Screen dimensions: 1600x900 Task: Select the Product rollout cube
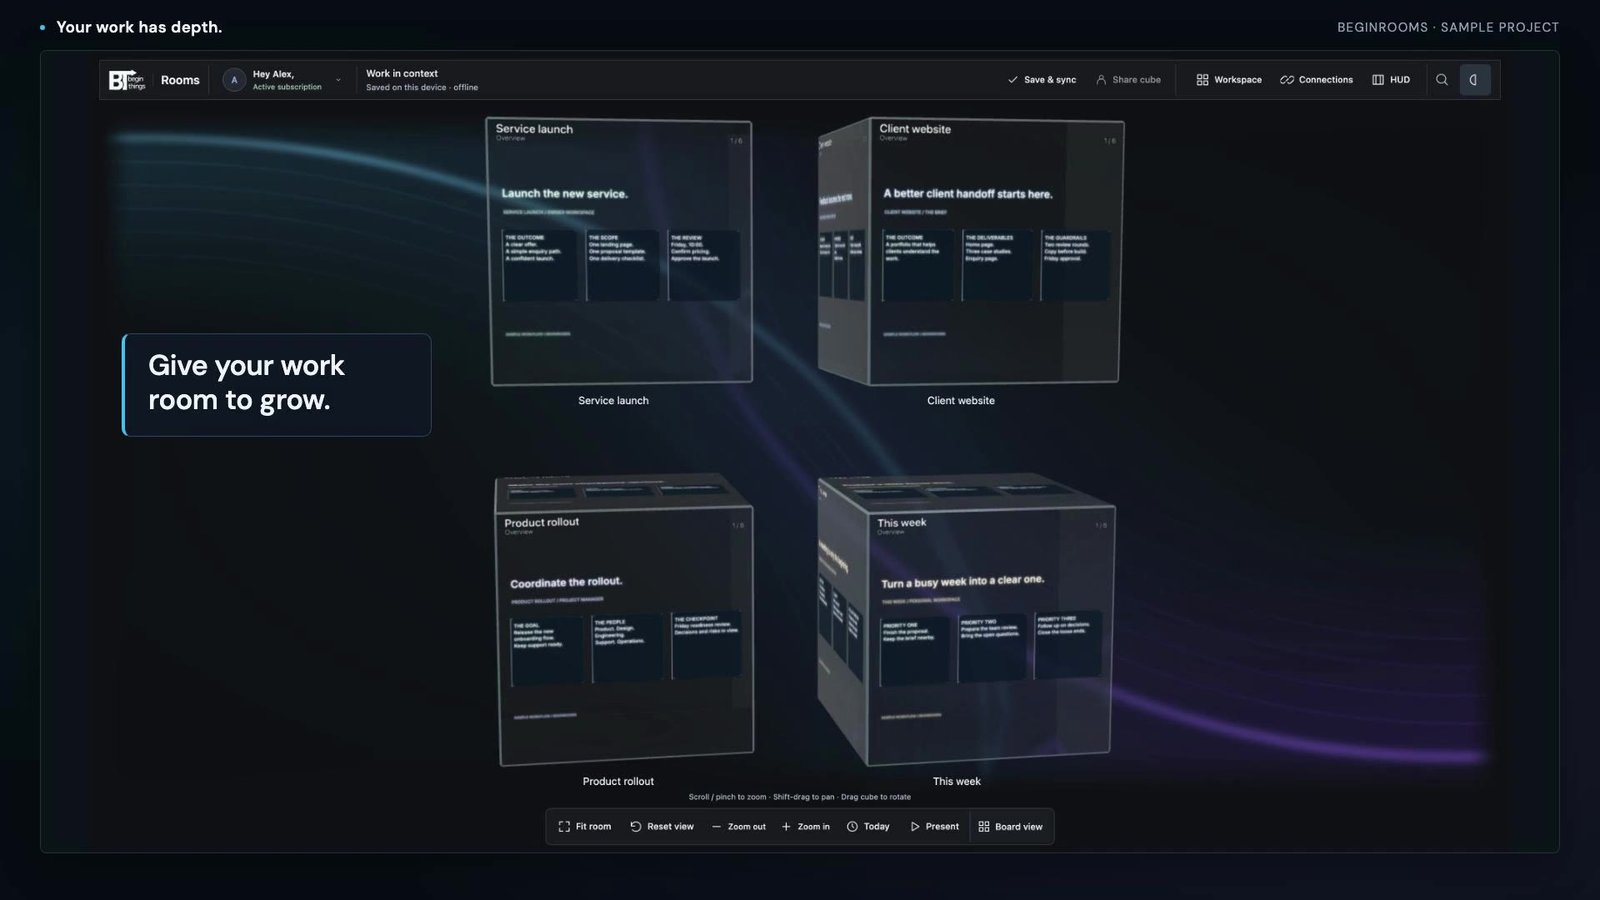click(624, 620)
